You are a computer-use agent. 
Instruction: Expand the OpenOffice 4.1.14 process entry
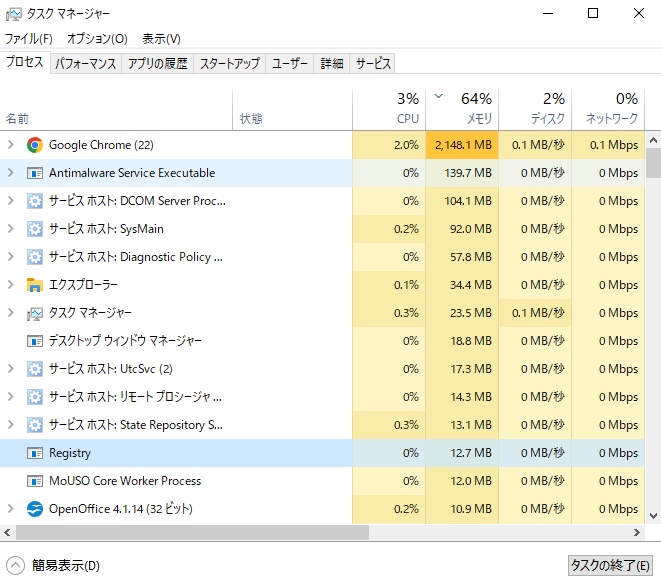(10, 509)
